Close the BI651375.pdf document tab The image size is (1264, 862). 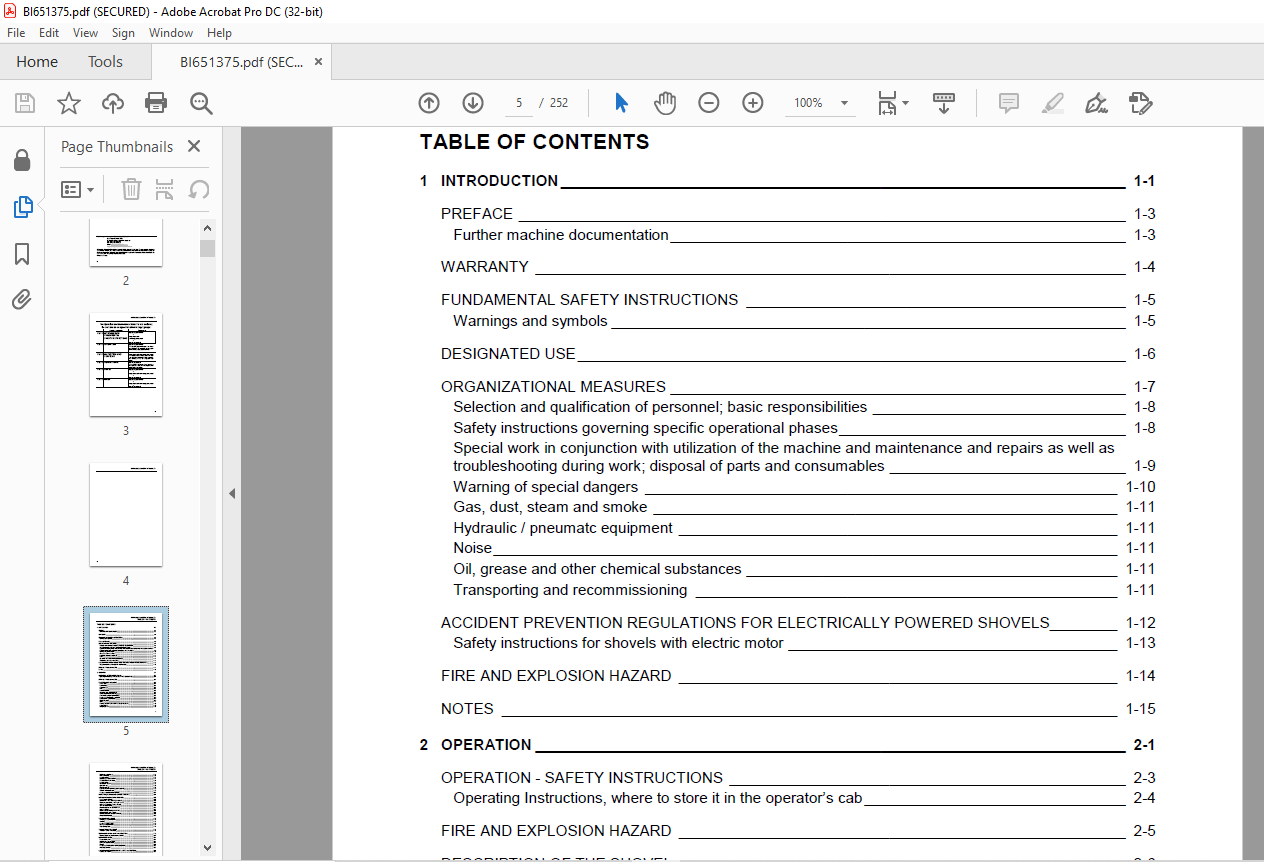pyautogui.click(x=318, y=62)
